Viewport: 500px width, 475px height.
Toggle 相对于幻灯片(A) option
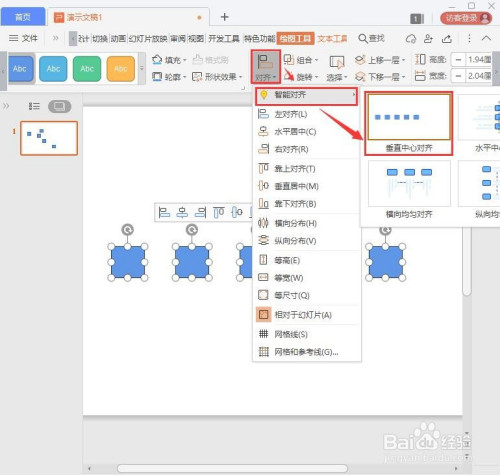(x=306, y=315)
